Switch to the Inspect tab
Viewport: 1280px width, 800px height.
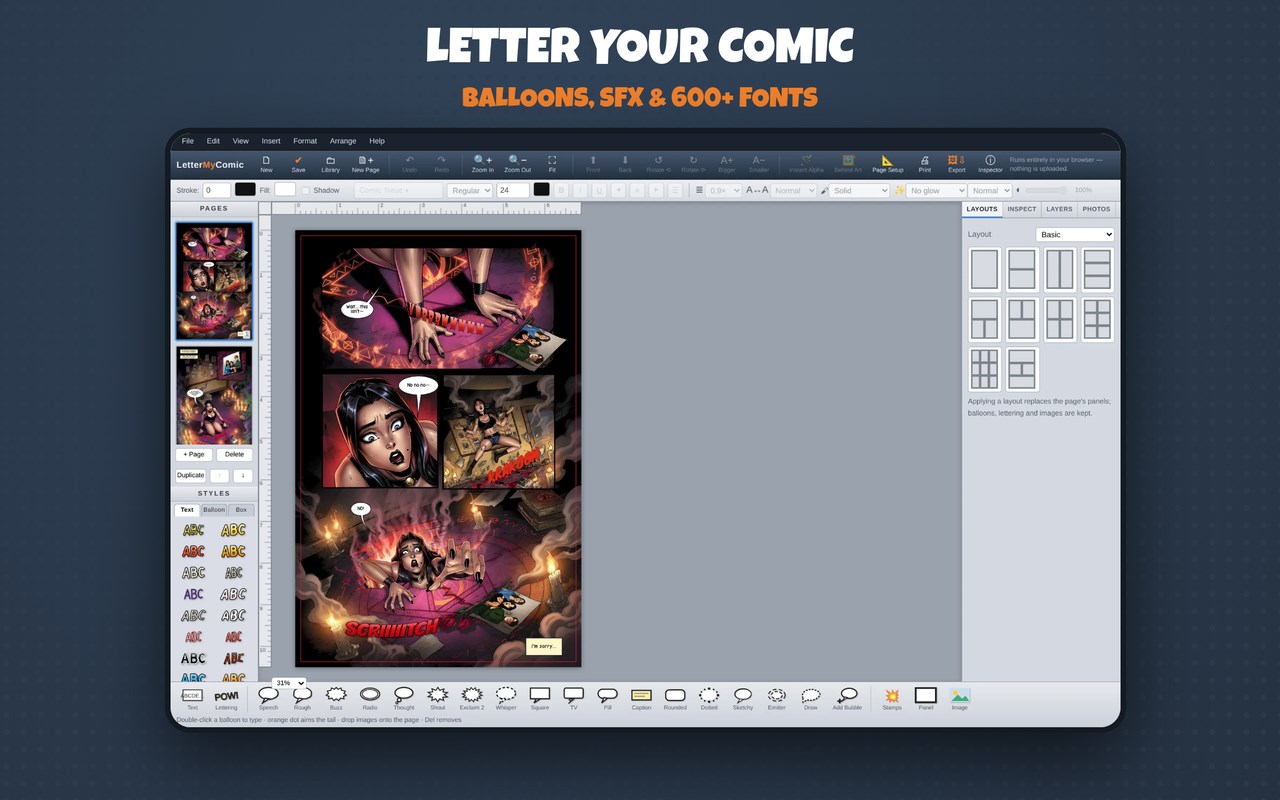tap(1022, 209)
